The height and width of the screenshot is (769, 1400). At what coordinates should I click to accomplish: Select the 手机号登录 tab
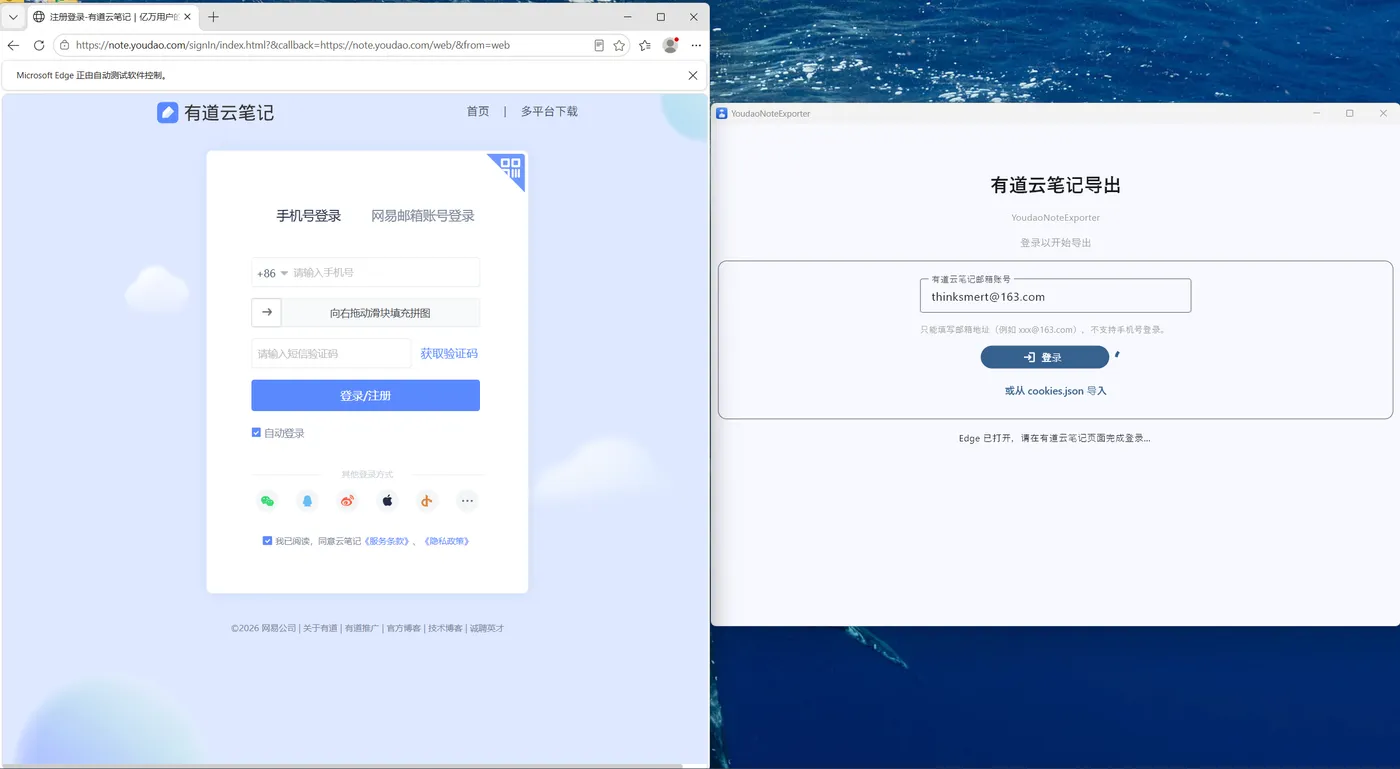click(x=309, y=216)
